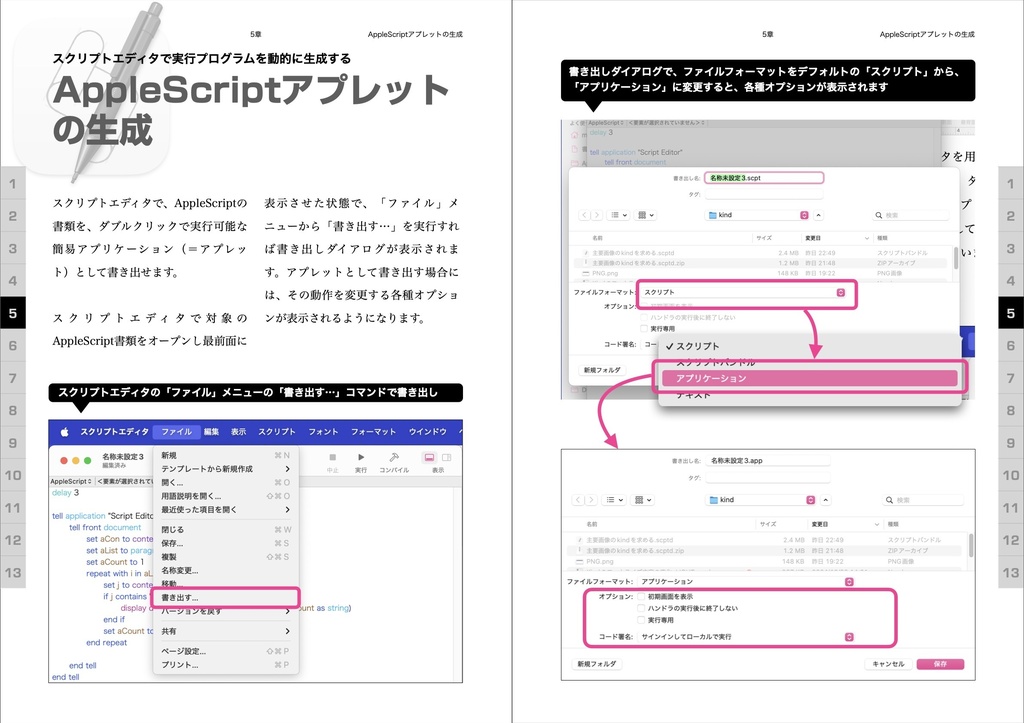Enable the 初期画面を表示 checkbox
The image size is (1024, 723).
641,596
